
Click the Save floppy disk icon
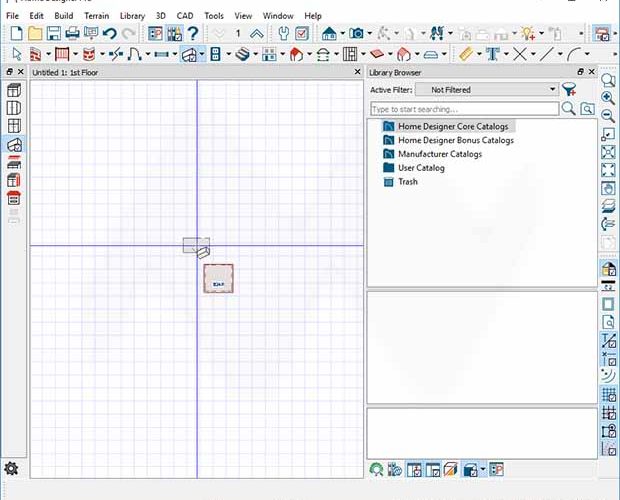[54, 34]
